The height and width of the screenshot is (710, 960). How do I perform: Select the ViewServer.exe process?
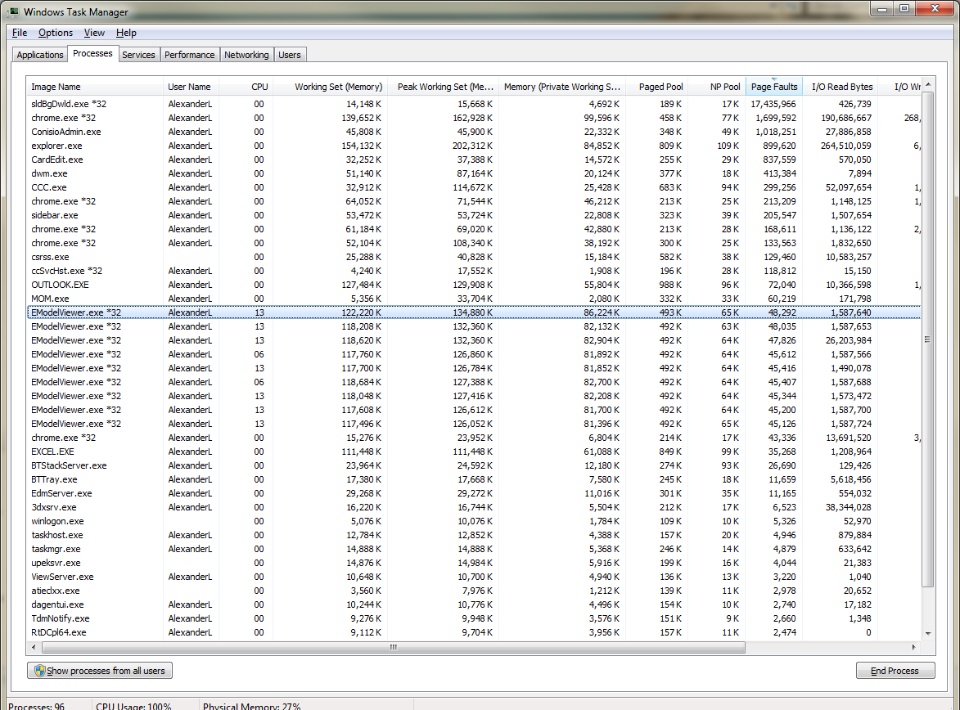(x=474, y=577)
